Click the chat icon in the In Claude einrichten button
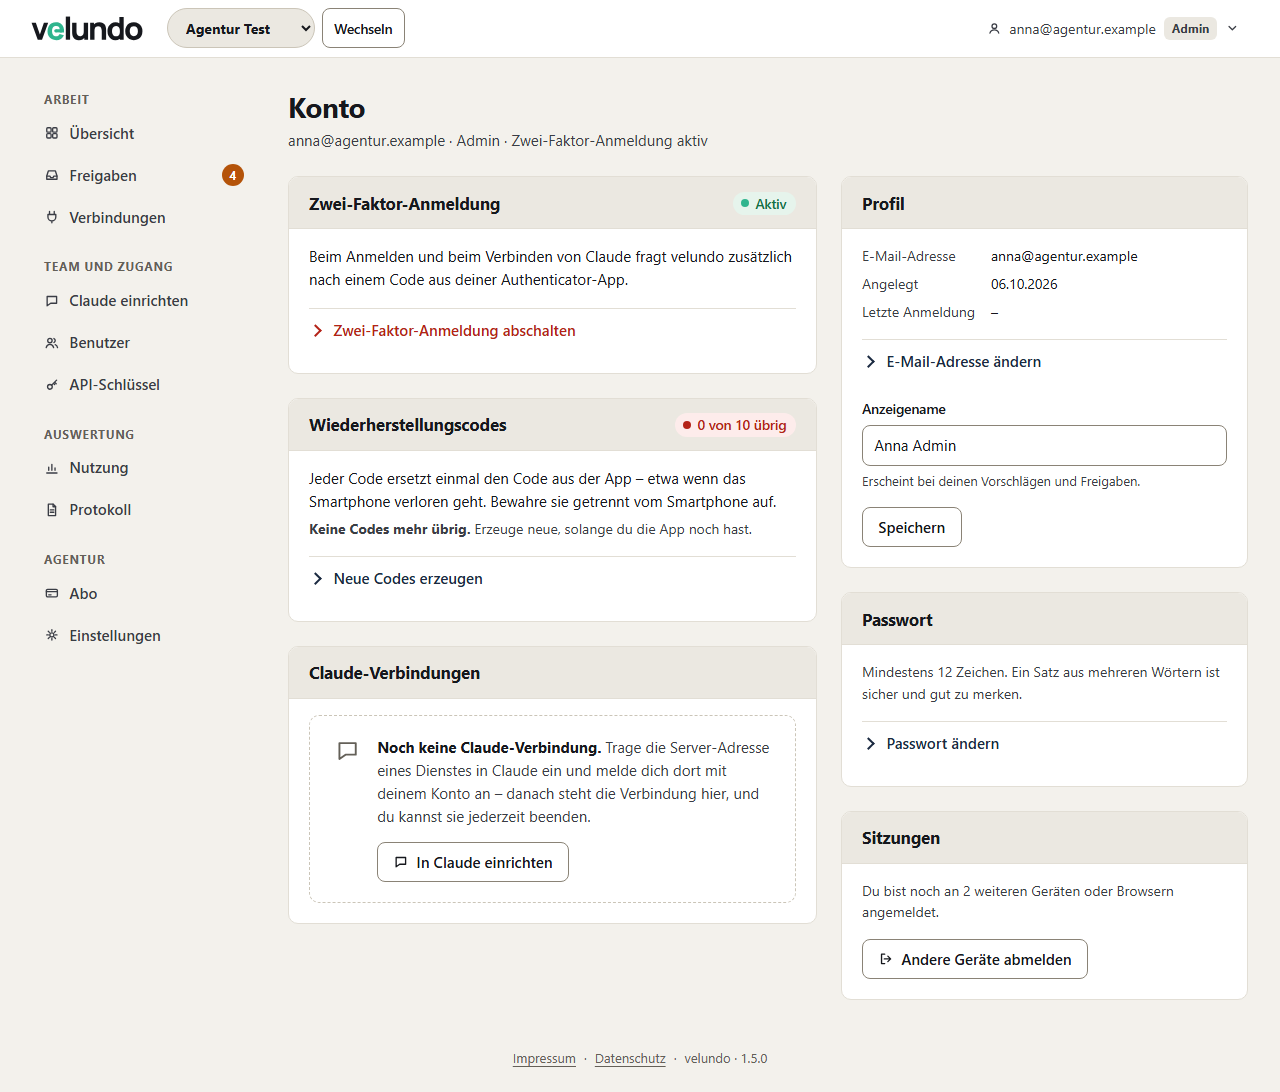The width and height of the screenshot is (1280, 1092). 401,862
